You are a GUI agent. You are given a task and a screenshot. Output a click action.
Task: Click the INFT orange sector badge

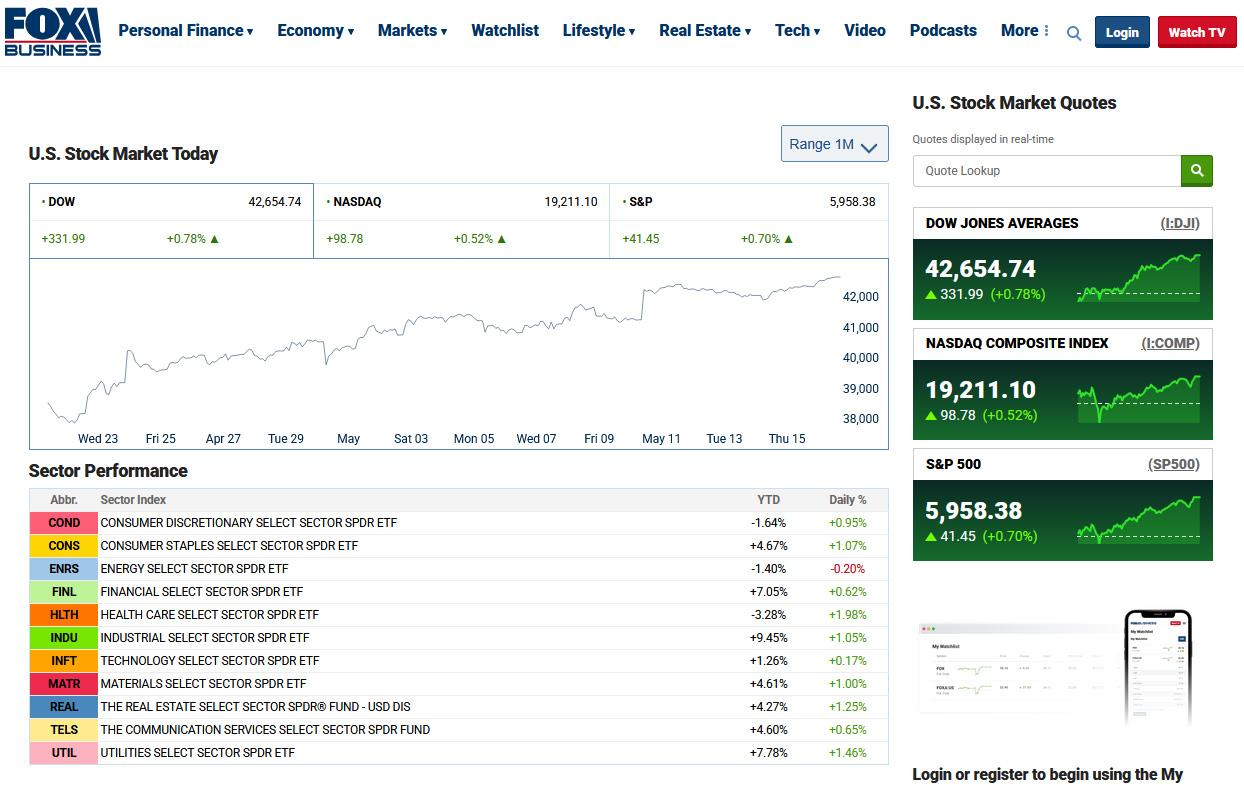tap(64, 661)
